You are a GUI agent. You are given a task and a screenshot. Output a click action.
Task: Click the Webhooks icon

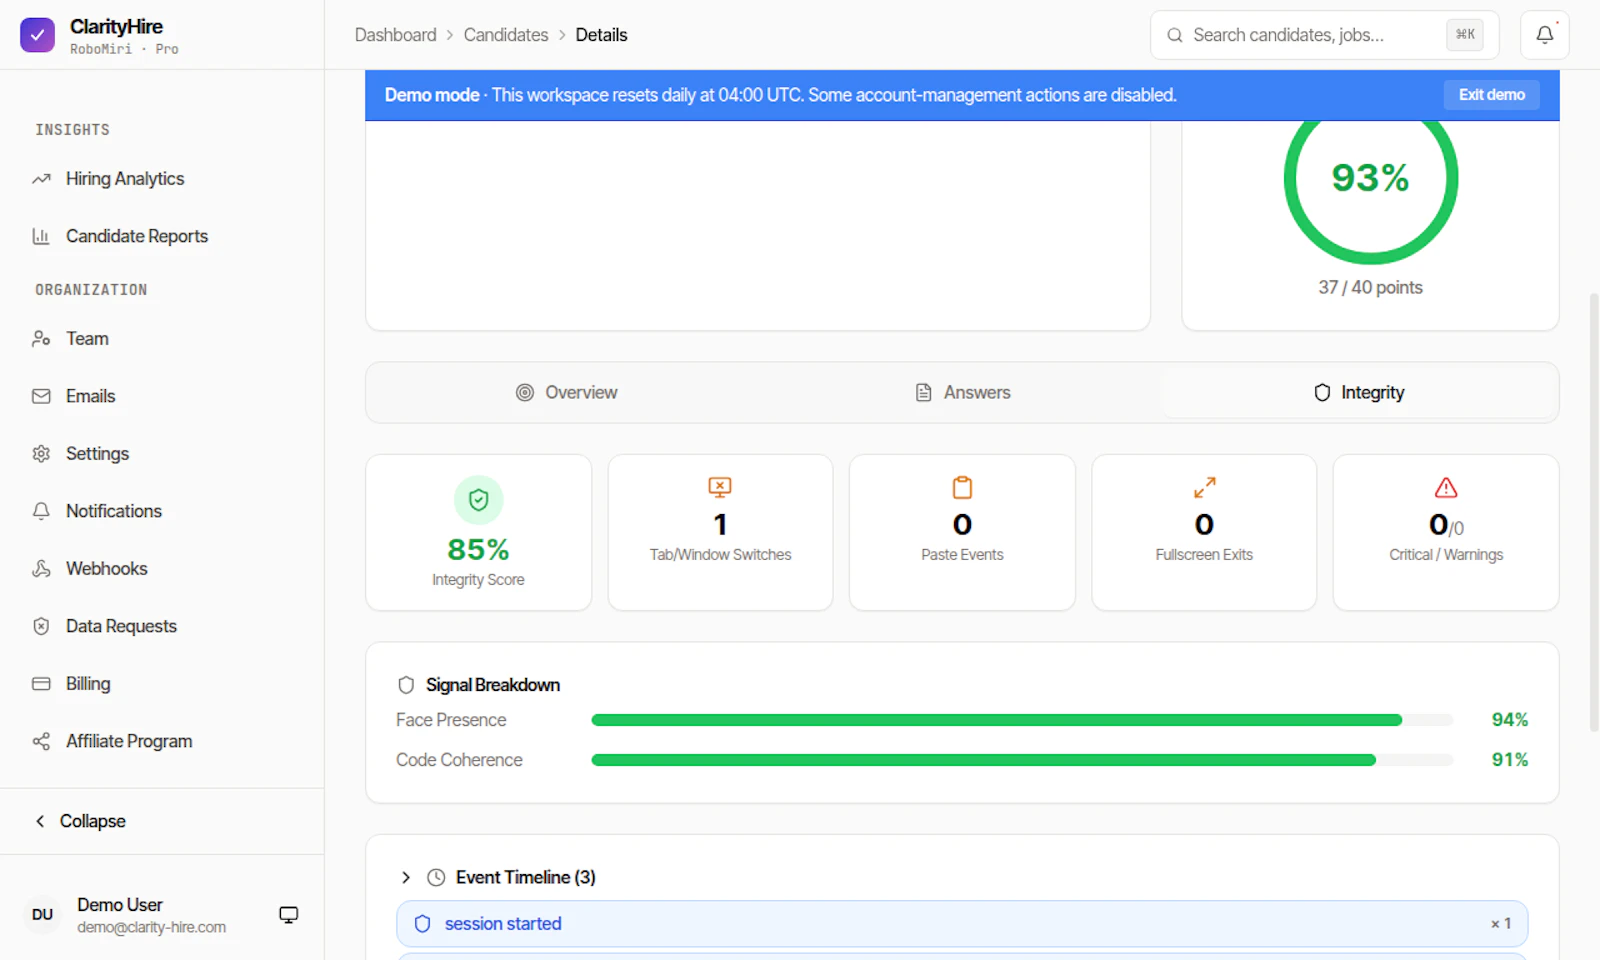(41, 569)
